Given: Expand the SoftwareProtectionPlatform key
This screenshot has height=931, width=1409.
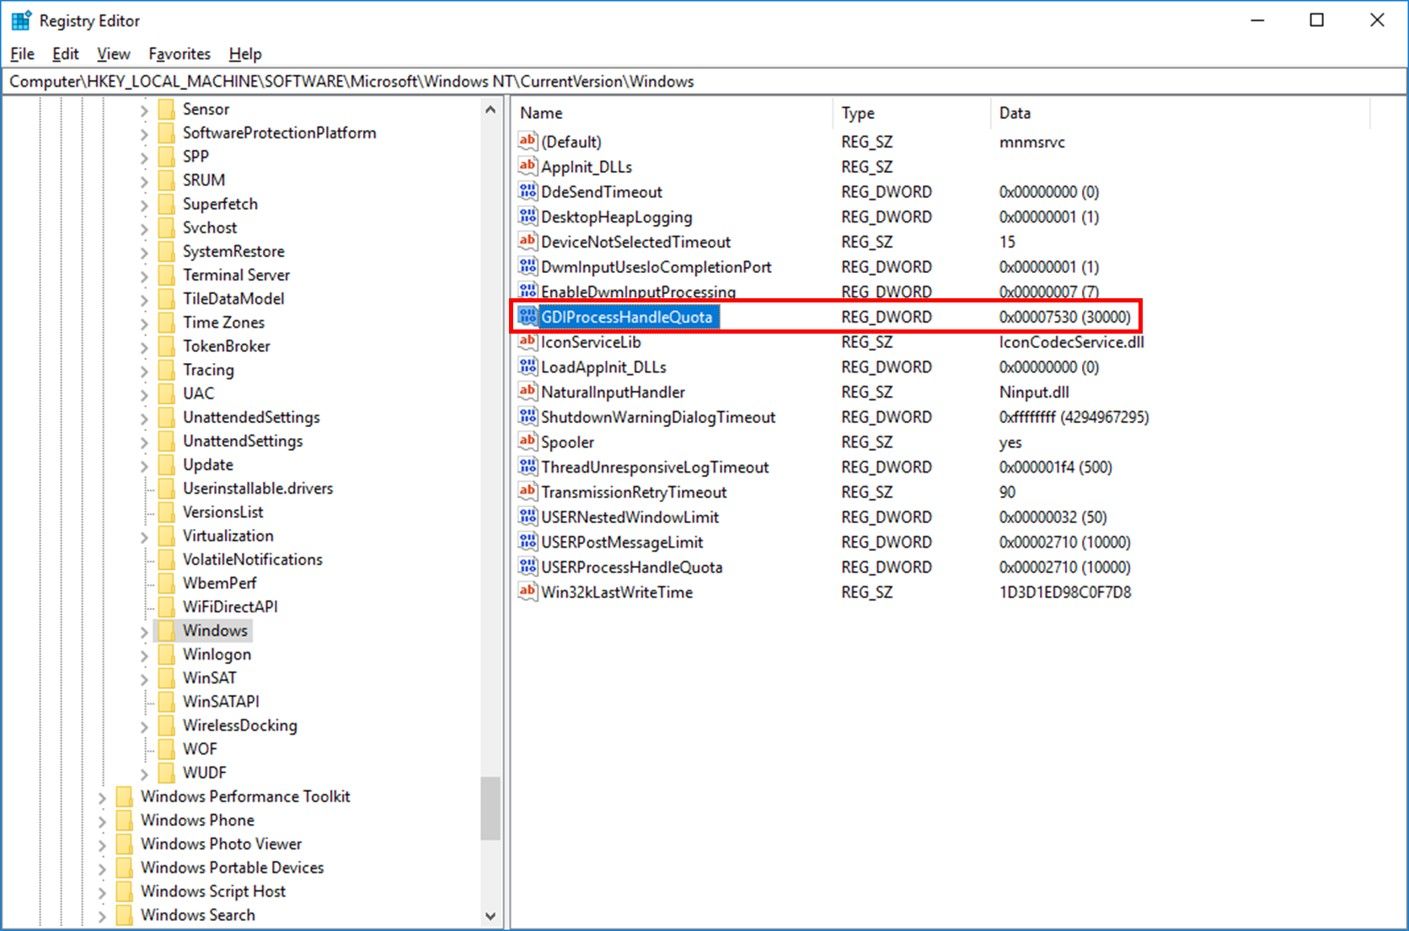Looking at the screenshot, I should click(144, 134).
